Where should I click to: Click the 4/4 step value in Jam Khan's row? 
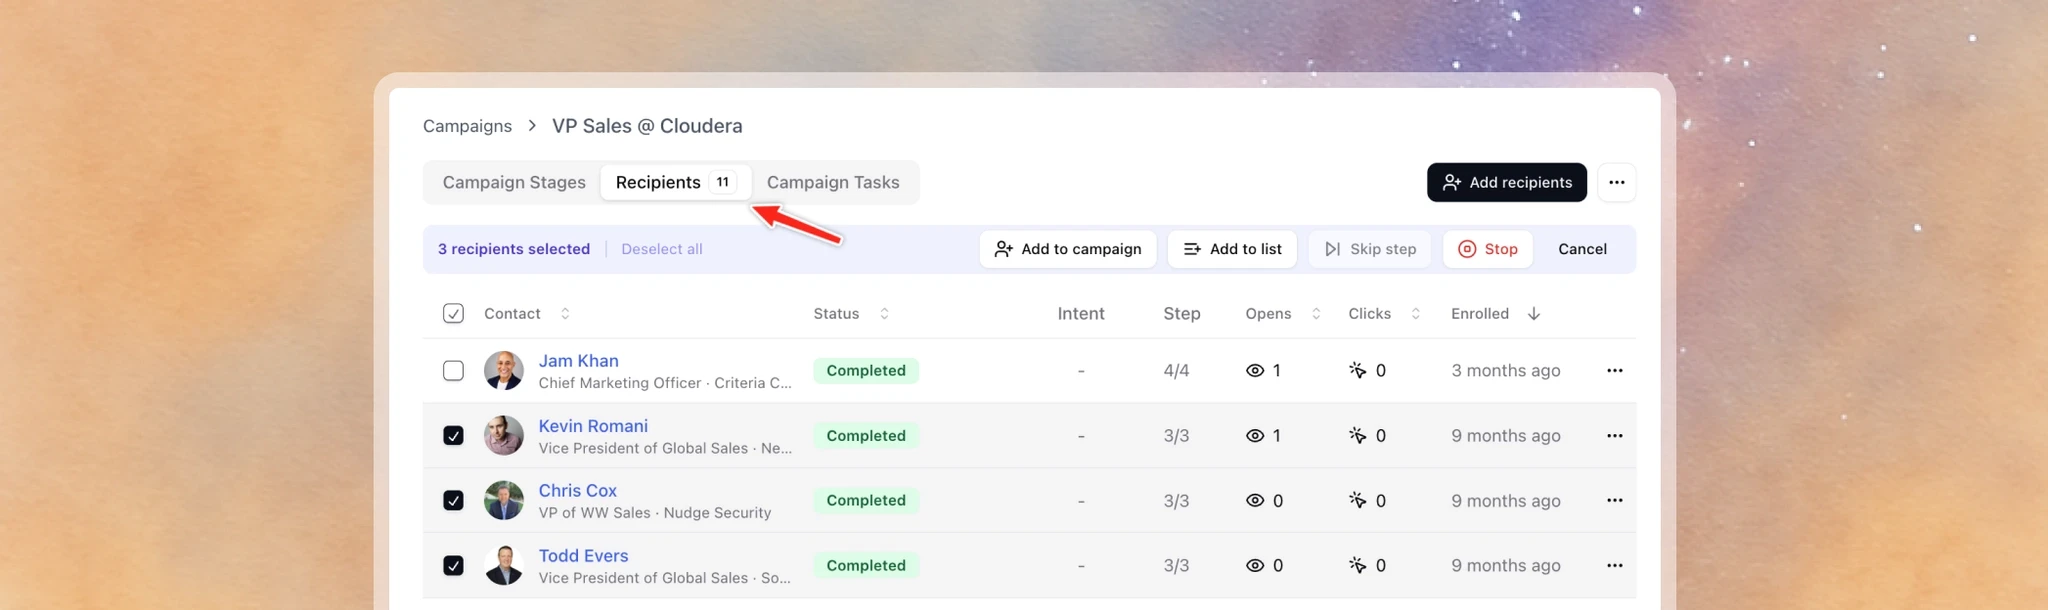[1176, 370]
